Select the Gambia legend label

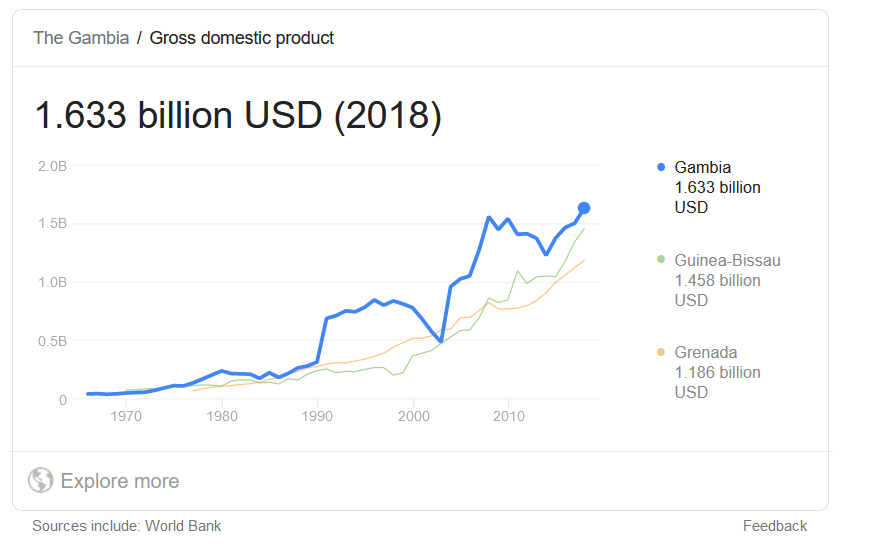[x=702, y=167]
